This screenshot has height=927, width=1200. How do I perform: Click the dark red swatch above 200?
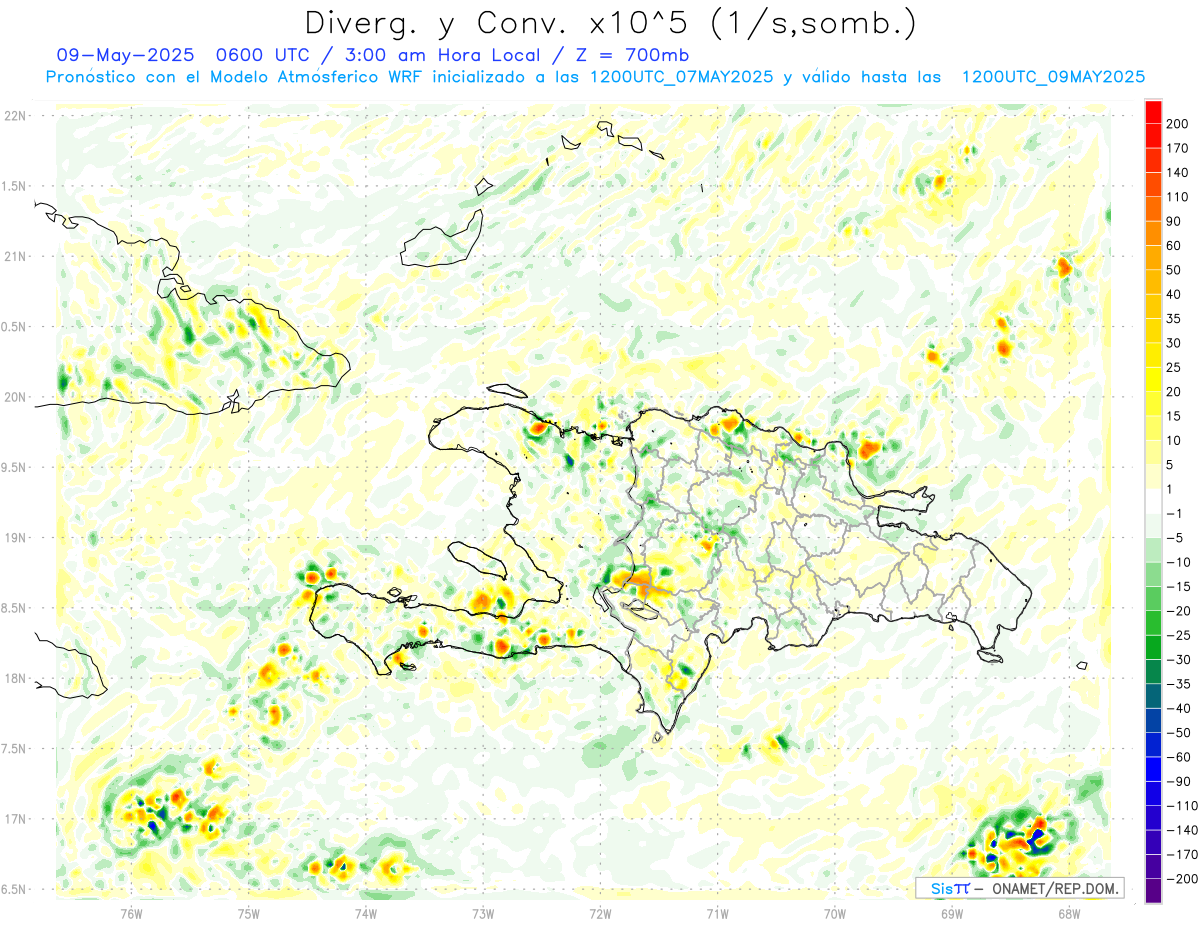click(1153, 111)
